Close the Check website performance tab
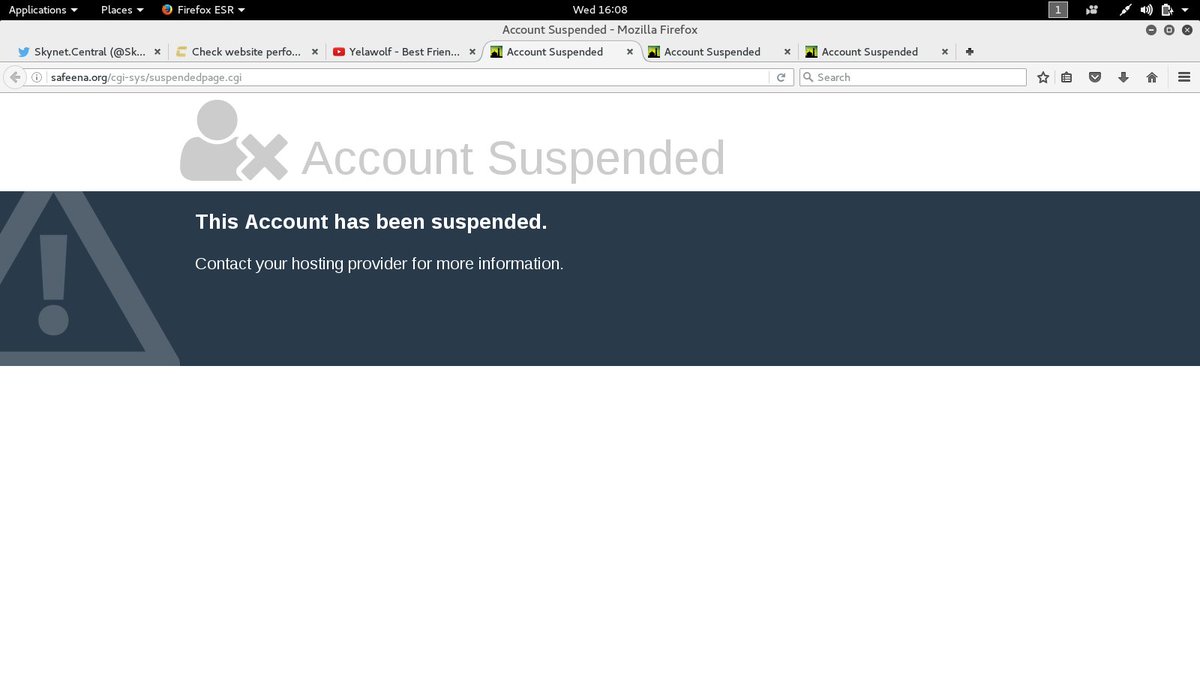1200x675 pixels. coord(315,51)
